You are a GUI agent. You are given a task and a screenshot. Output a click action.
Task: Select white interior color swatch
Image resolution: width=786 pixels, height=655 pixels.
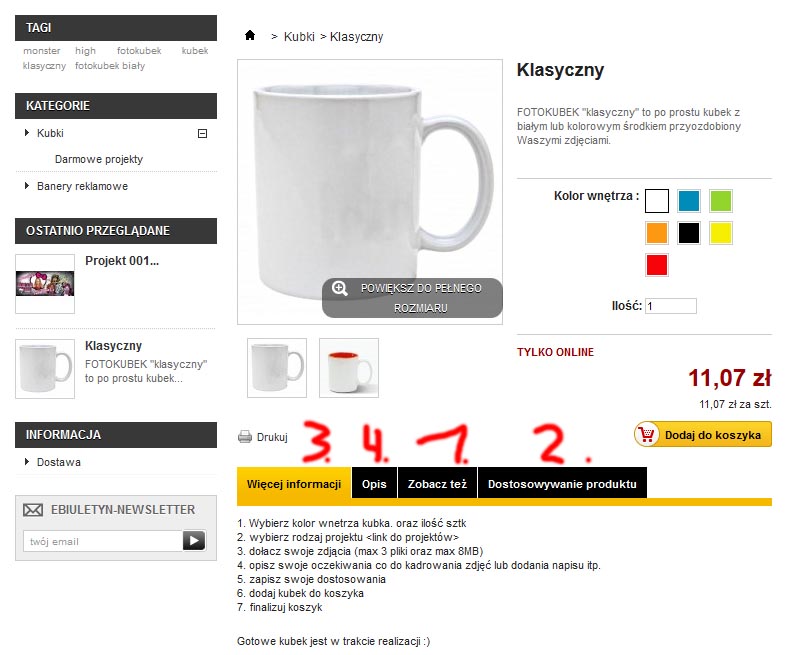[657, 201]
